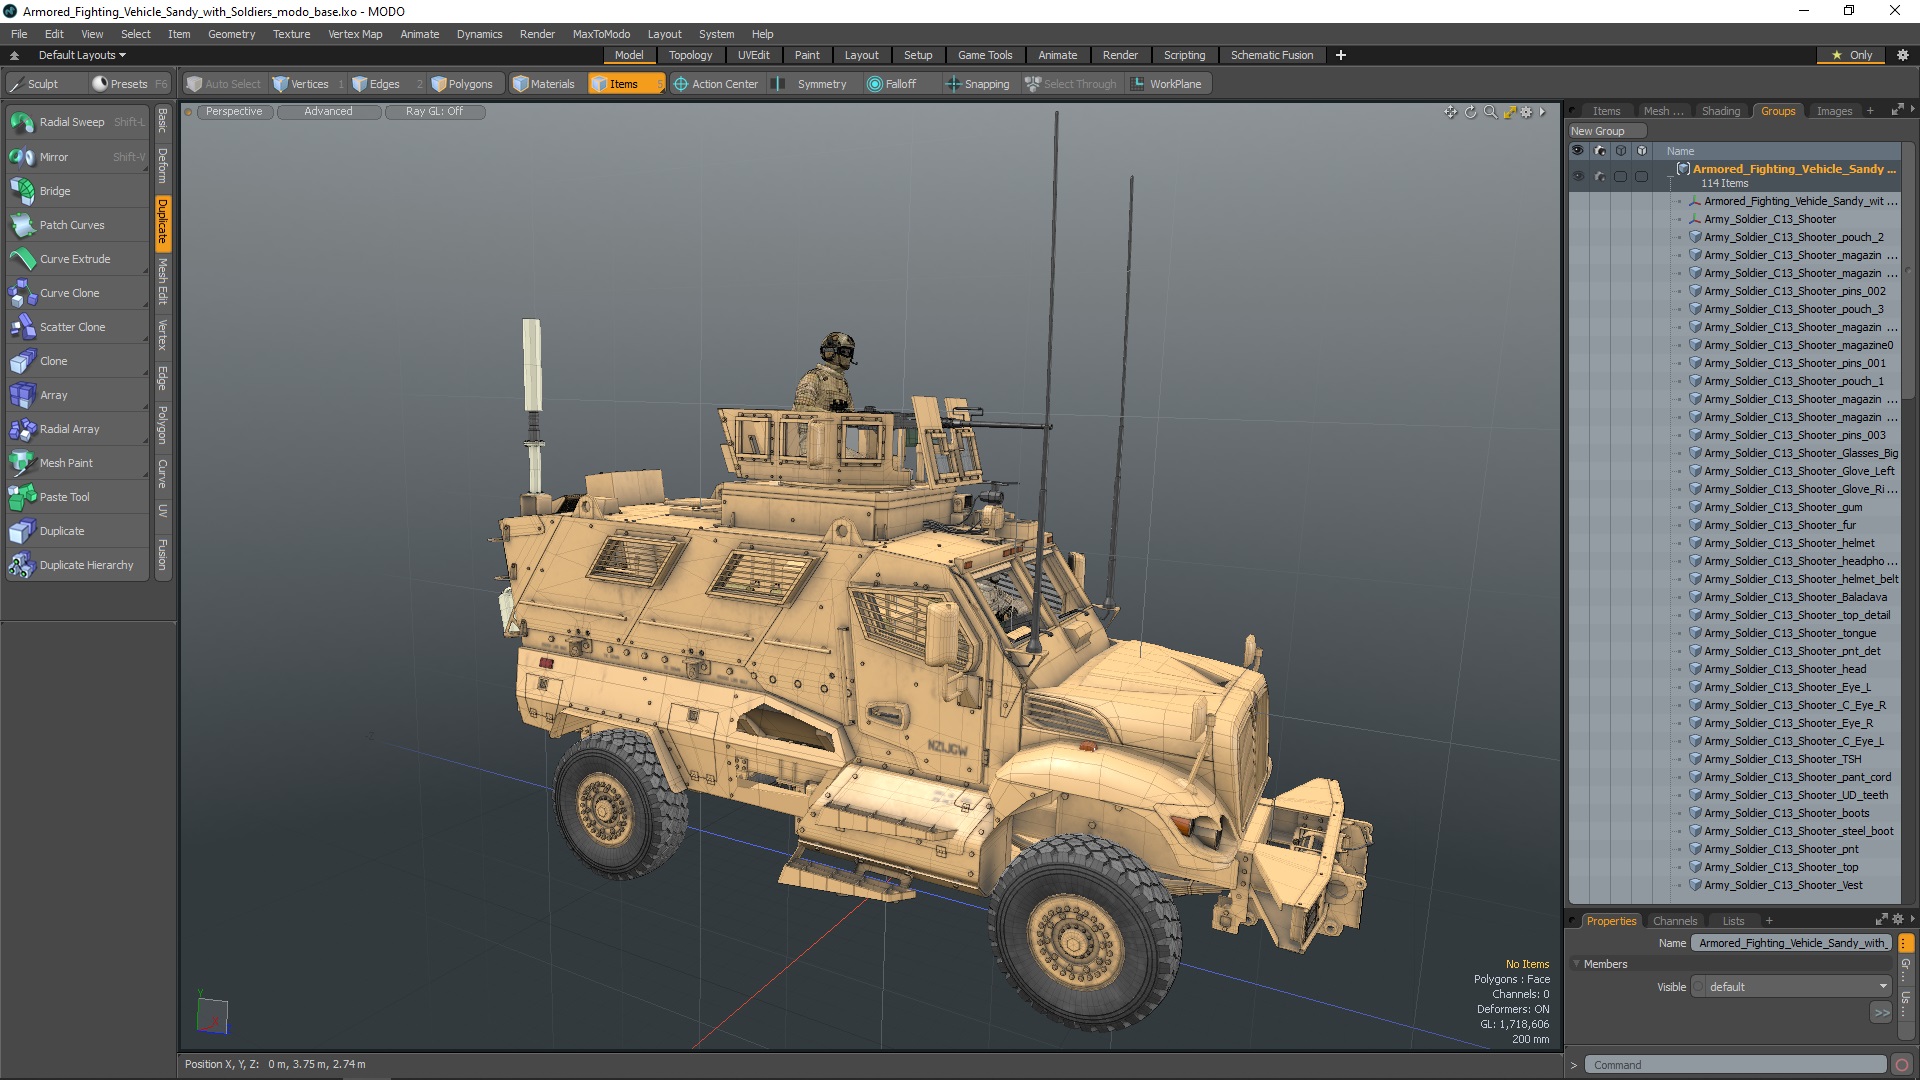Viewport: 1920px width, 1080px height.
Task: Open the Channels tab
Action: pyautogui.click(x=1674, y=921)
